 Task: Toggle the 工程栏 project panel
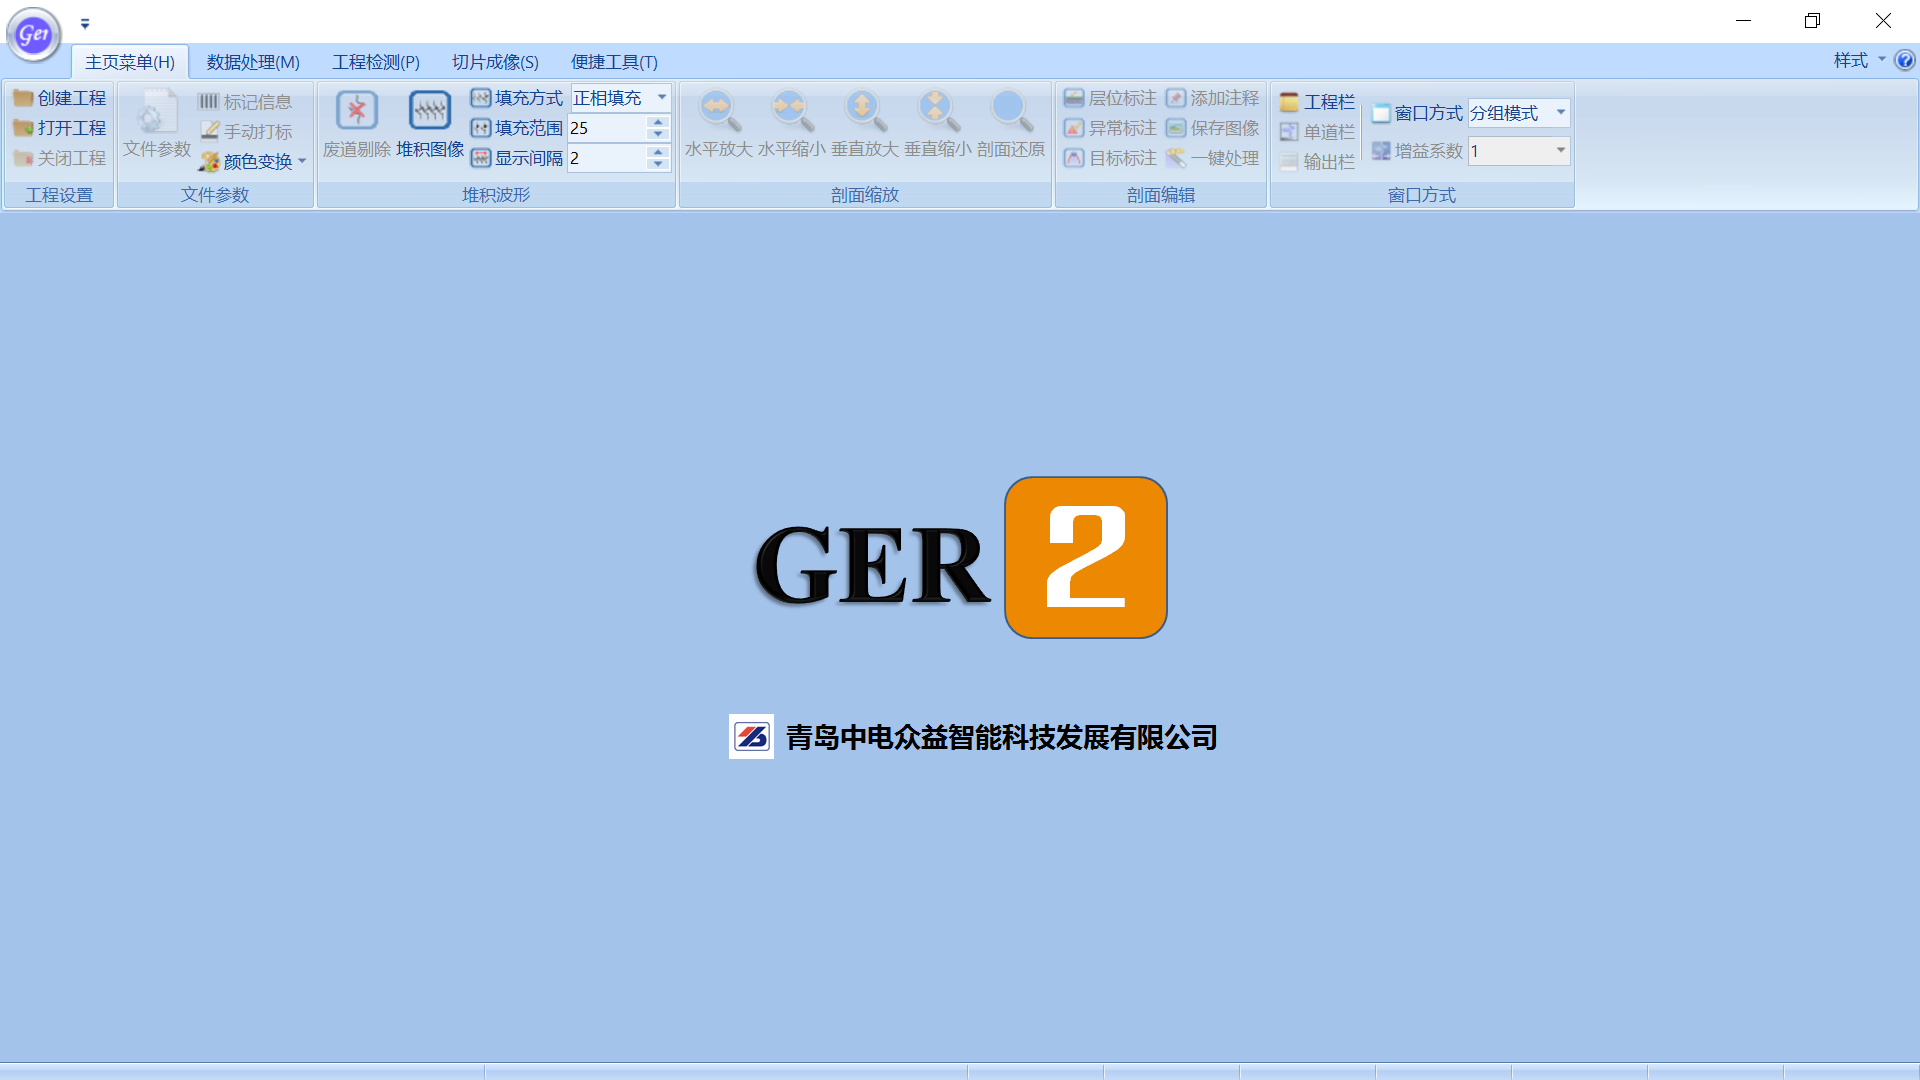coord(1316,101)
